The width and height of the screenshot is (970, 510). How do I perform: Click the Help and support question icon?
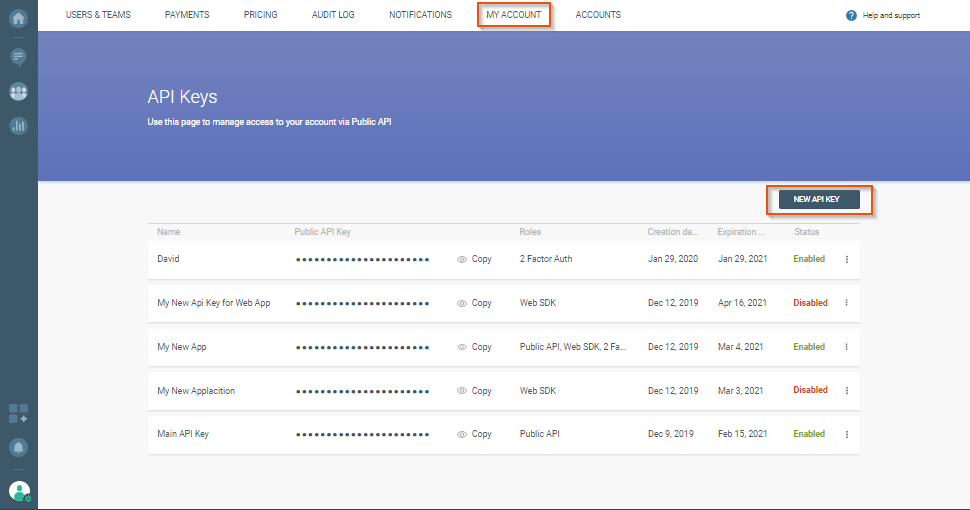(851, 15)
